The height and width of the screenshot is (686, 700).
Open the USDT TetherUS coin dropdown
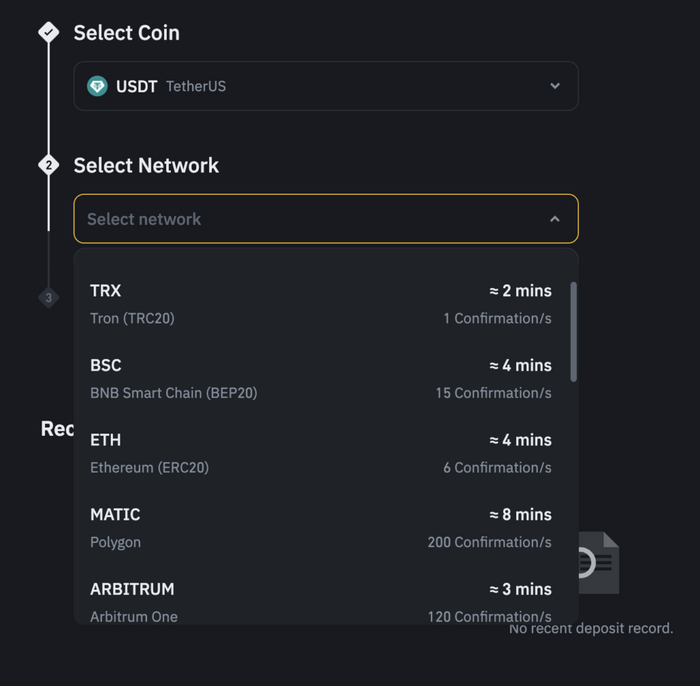[325, 86]
